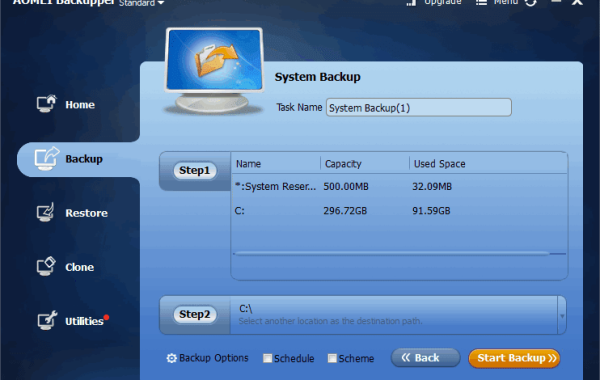Click the Backup sidebar icon
Image resolution: width=600 pixels, height=380 pixels.
47,158
